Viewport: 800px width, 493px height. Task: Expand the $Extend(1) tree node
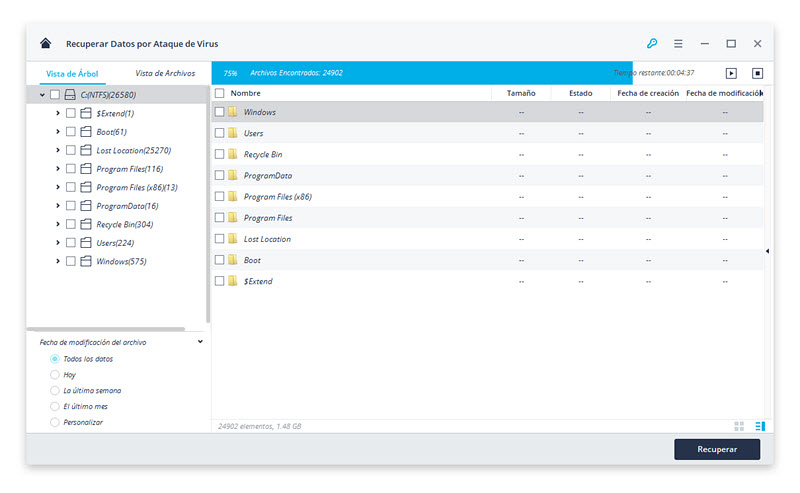tap(58, 113)
